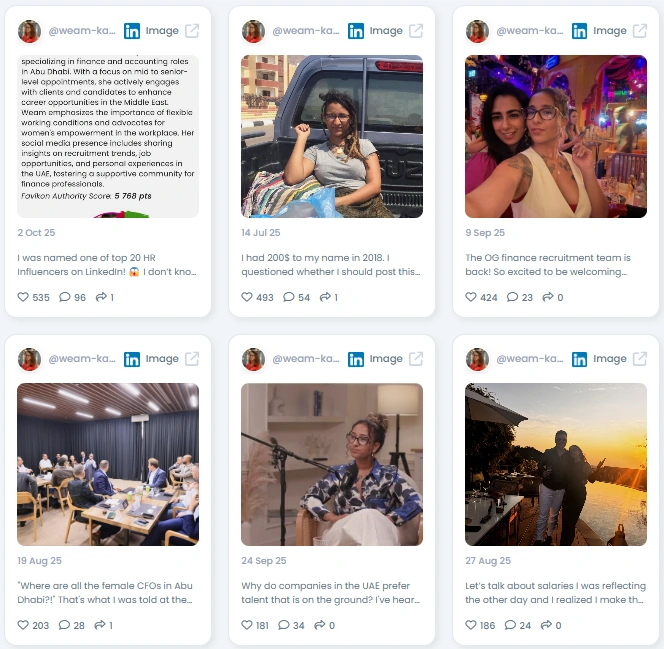Screen dimensions: 664x649
Task: Click comment icon showing 54 comments
Action: (x=289, y=297)
